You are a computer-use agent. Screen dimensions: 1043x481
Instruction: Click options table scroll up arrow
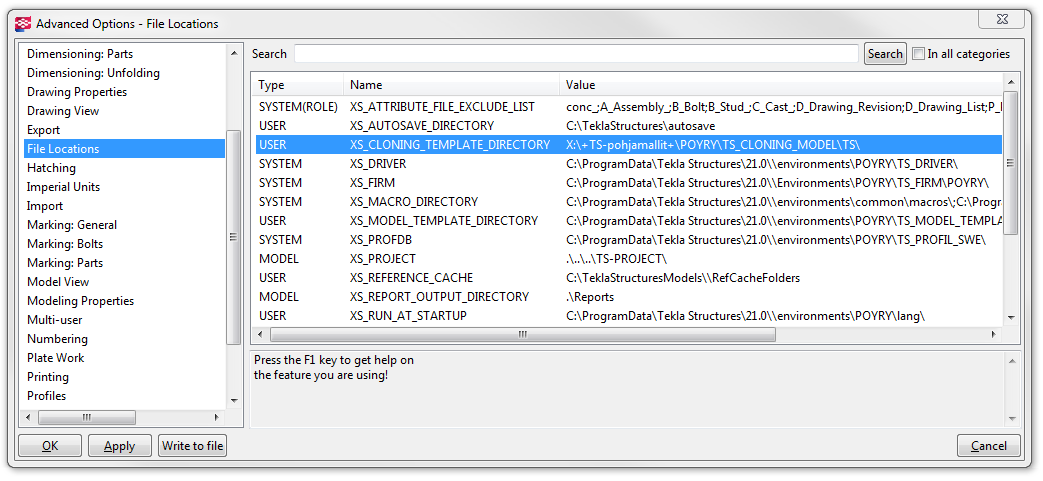pos(1011,82)
